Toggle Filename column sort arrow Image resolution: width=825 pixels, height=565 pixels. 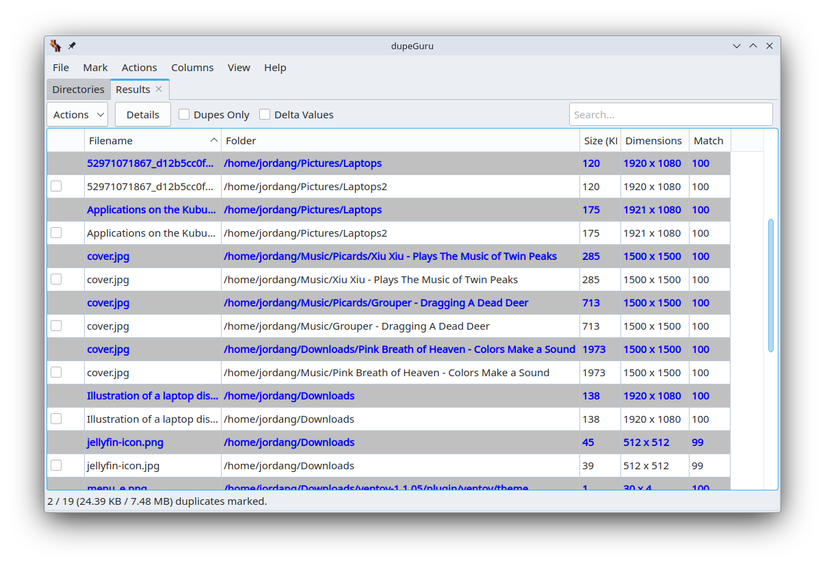[214, 140]
